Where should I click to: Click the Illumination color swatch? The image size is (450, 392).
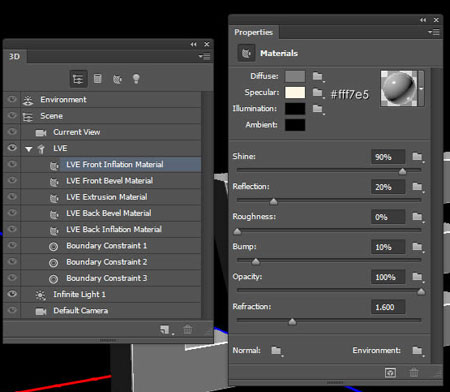(x=295, y=109)
